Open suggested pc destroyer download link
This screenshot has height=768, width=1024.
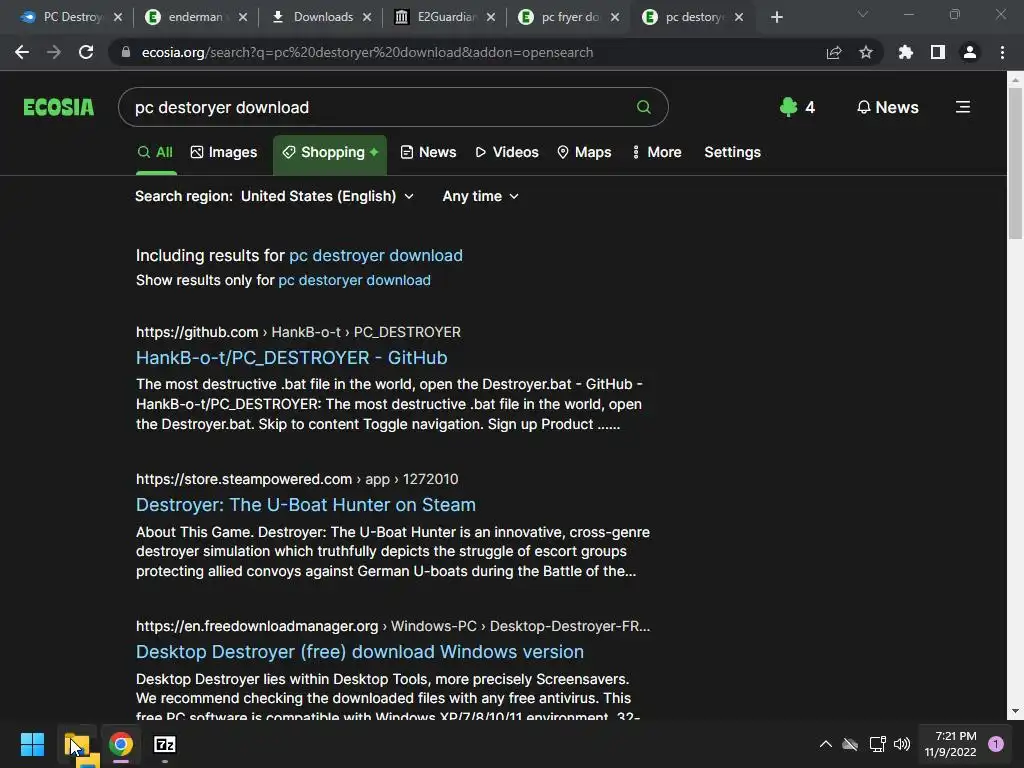(376, 255)
